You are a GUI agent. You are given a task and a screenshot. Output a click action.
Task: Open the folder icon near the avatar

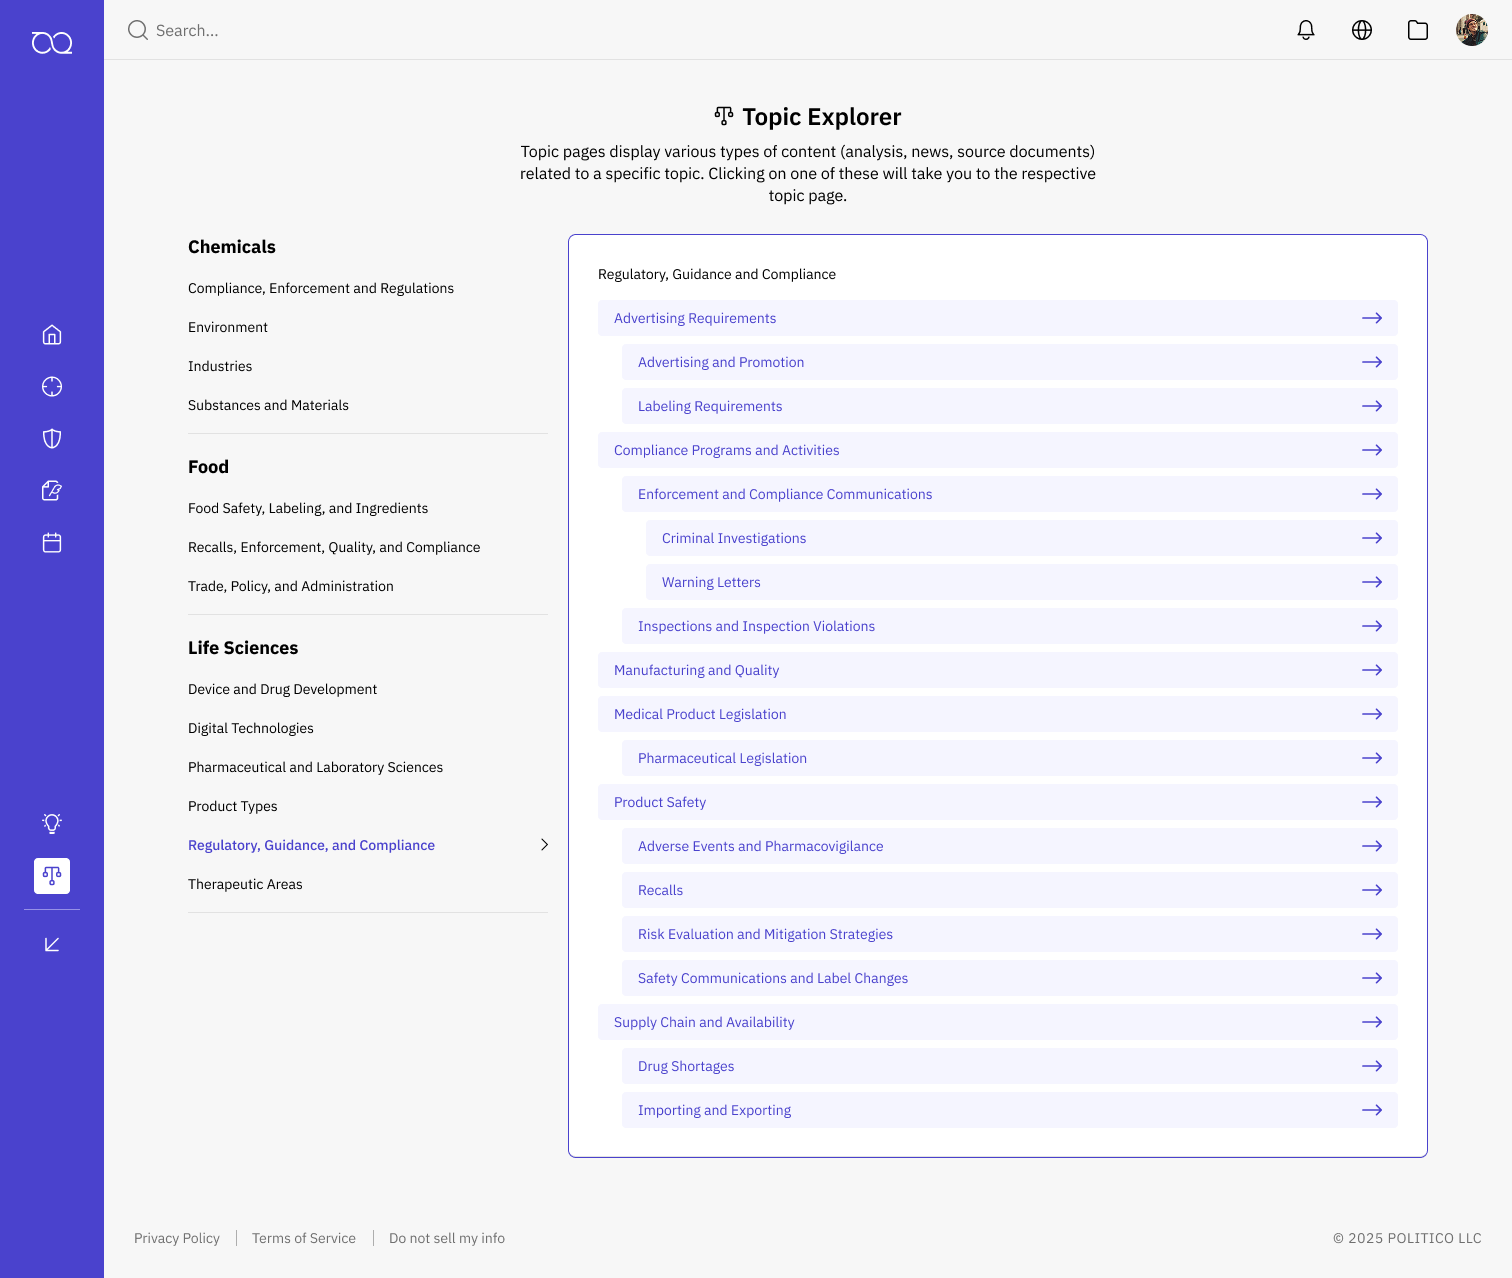(x=1417, y=30)
